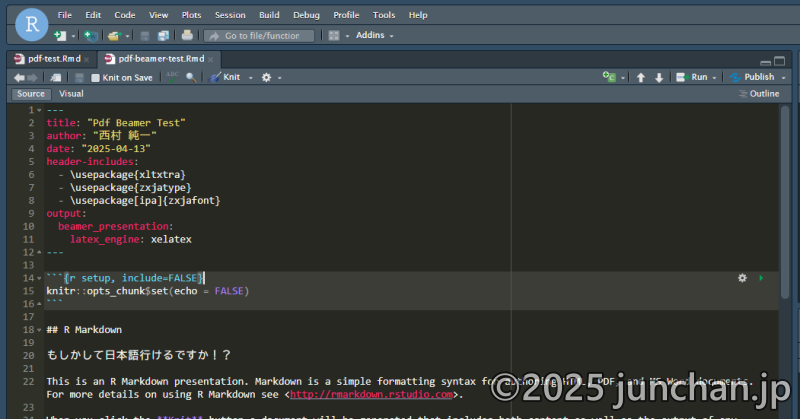This screenshot has width=800, height=419.
Task: Collapse the YAML header fold at line 1
Action: coord(39,110)
